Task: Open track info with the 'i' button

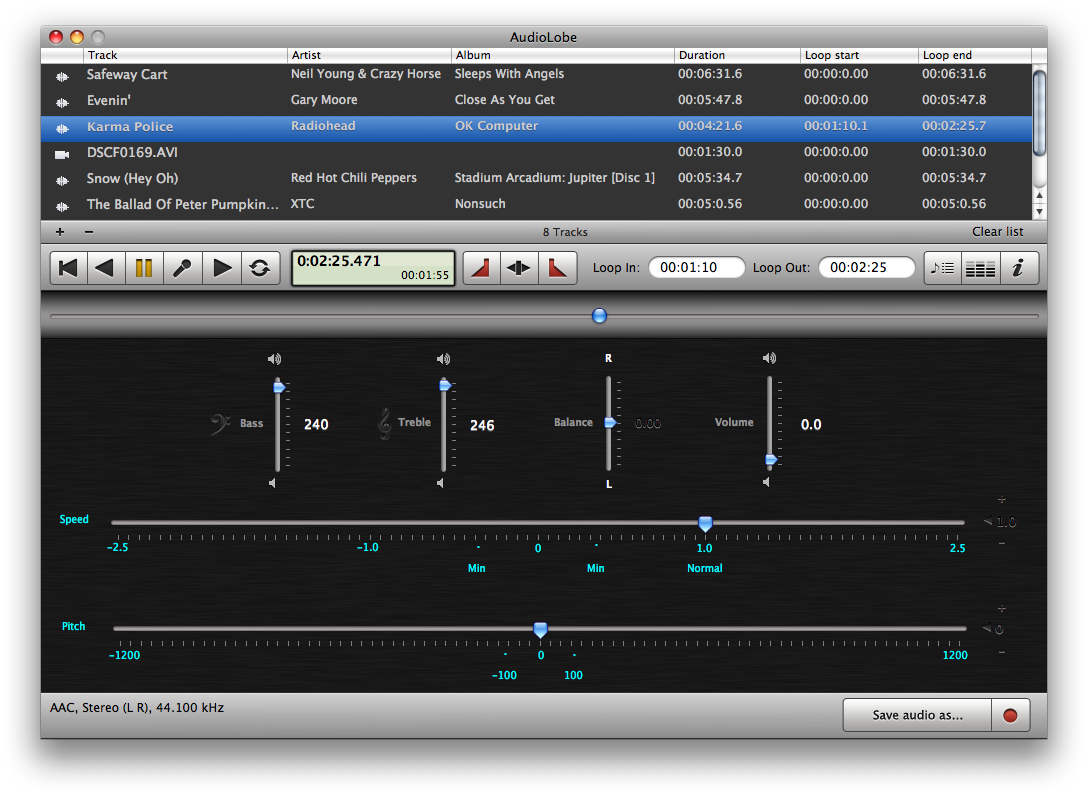Action: point(1018,268)
